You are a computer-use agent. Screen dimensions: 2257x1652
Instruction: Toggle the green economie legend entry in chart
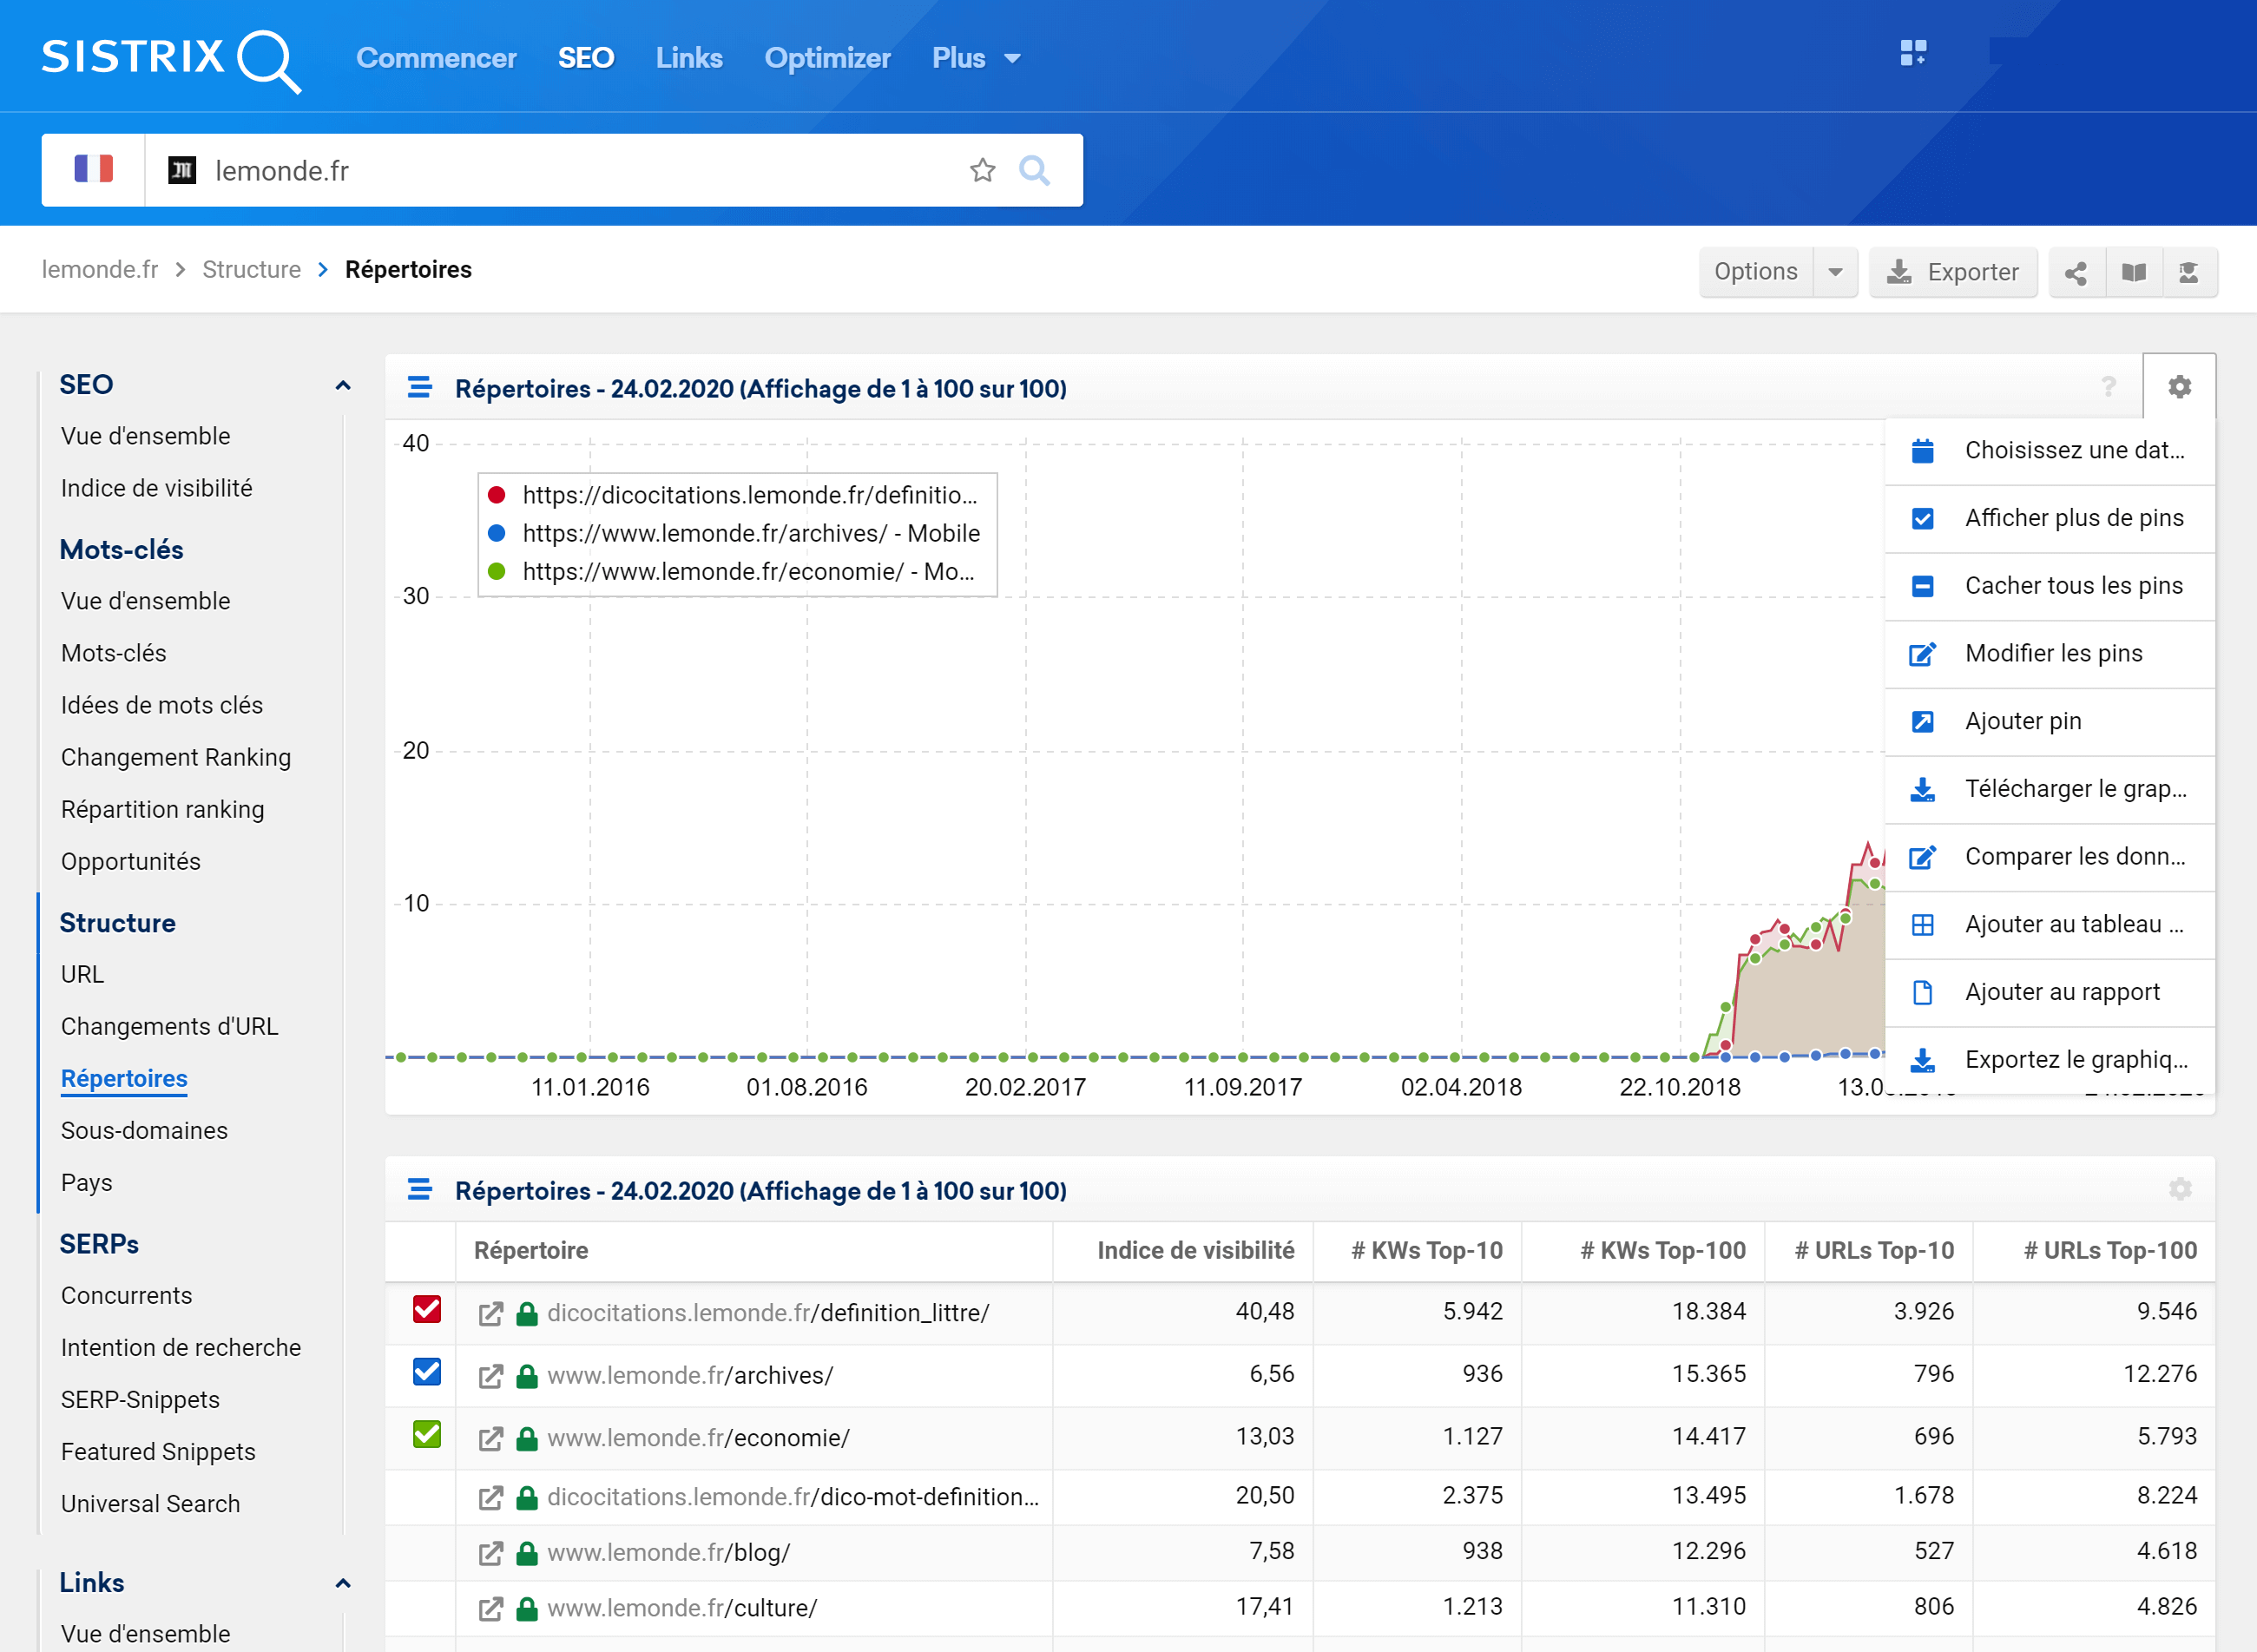[x=733, y=571]
